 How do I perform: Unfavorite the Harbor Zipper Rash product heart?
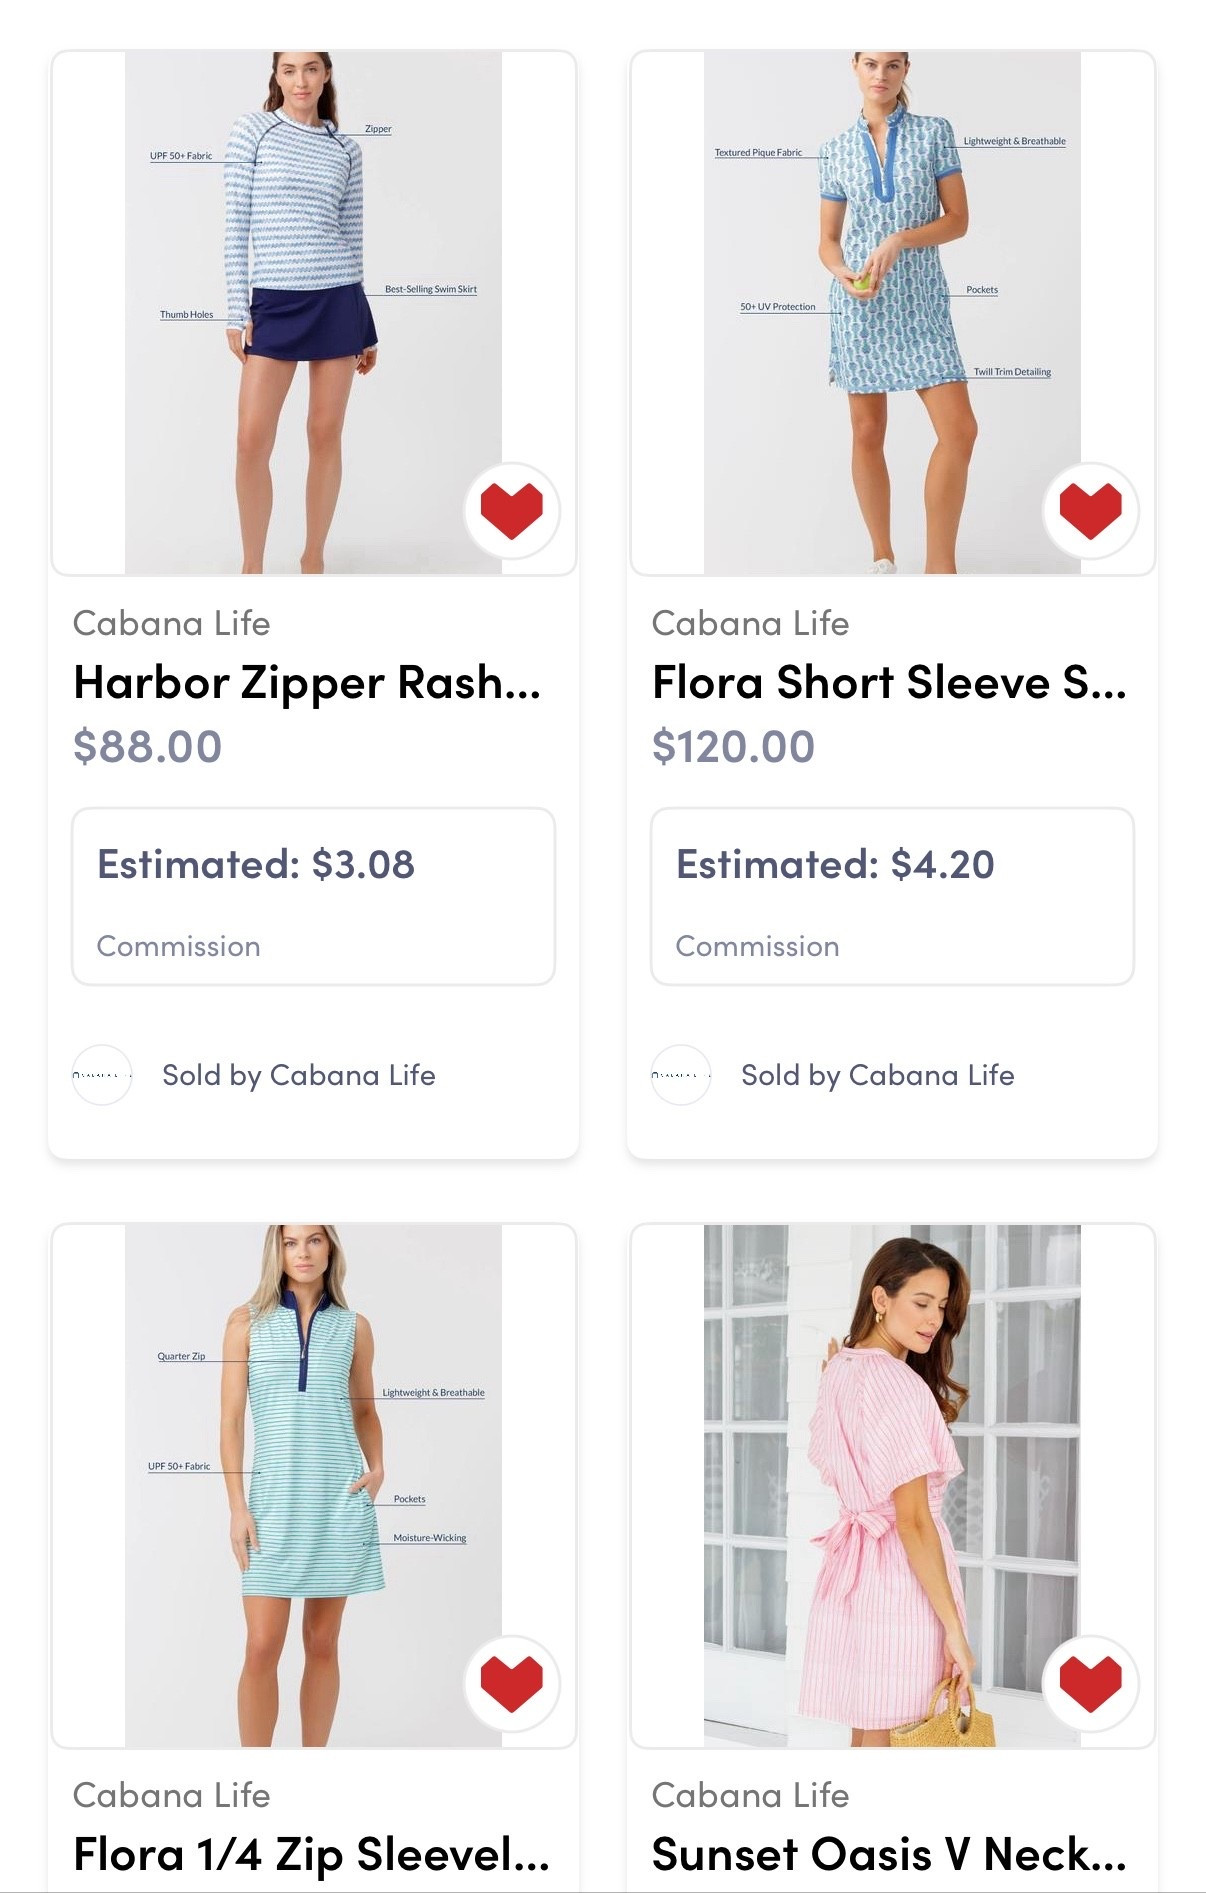coord(511,511)
